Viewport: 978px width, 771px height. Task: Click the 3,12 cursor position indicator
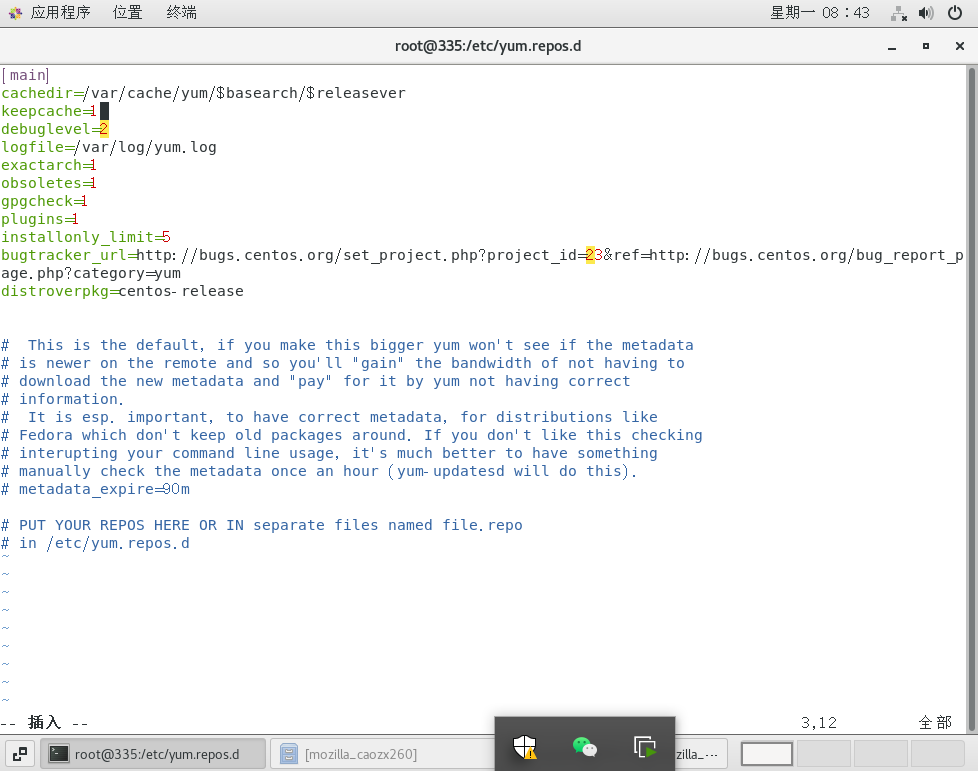pos(819,723)
